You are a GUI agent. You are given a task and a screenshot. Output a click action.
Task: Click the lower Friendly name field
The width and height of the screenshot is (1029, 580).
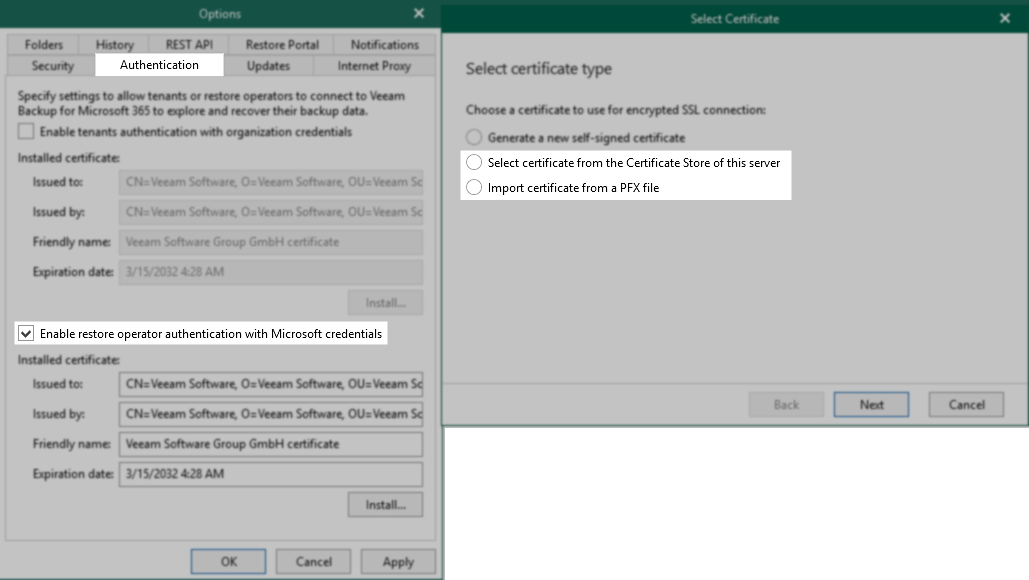pos(271,444)
